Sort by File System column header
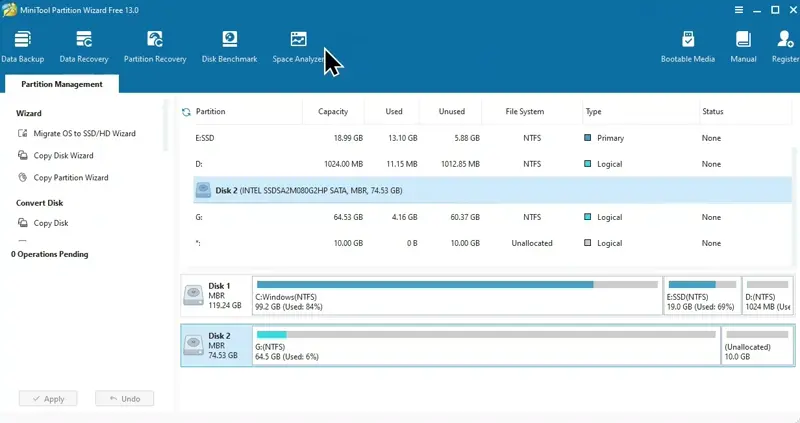800x423 pixels. click(x=524, y=111)
